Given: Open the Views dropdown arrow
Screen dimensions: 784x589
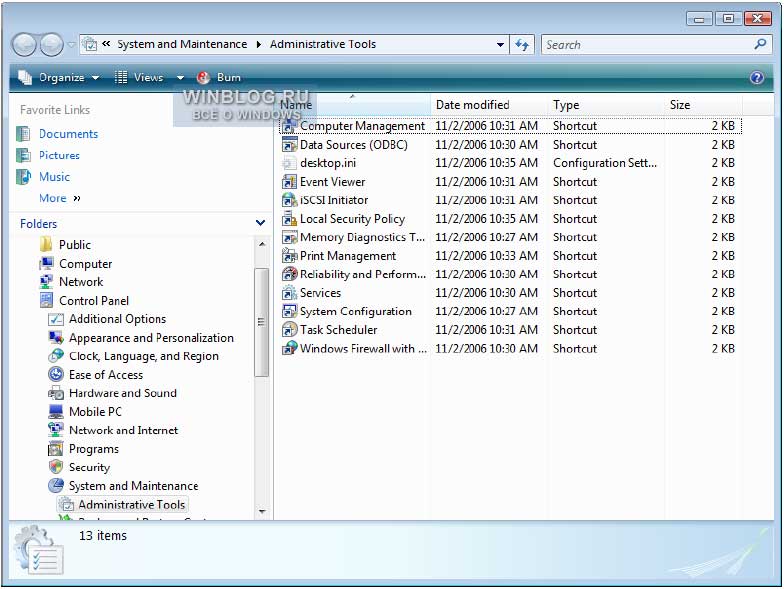Looking at the screenshot, I should pos(180,78).
